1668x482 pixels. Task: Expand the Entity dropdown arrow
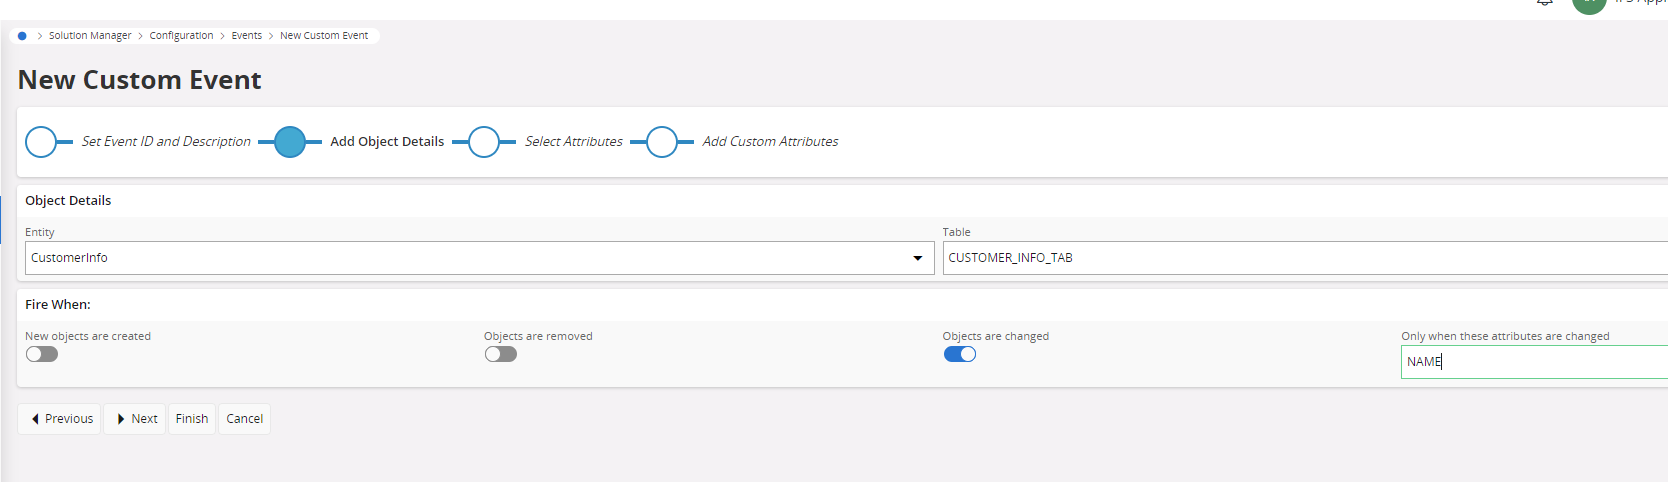(917, 259)
